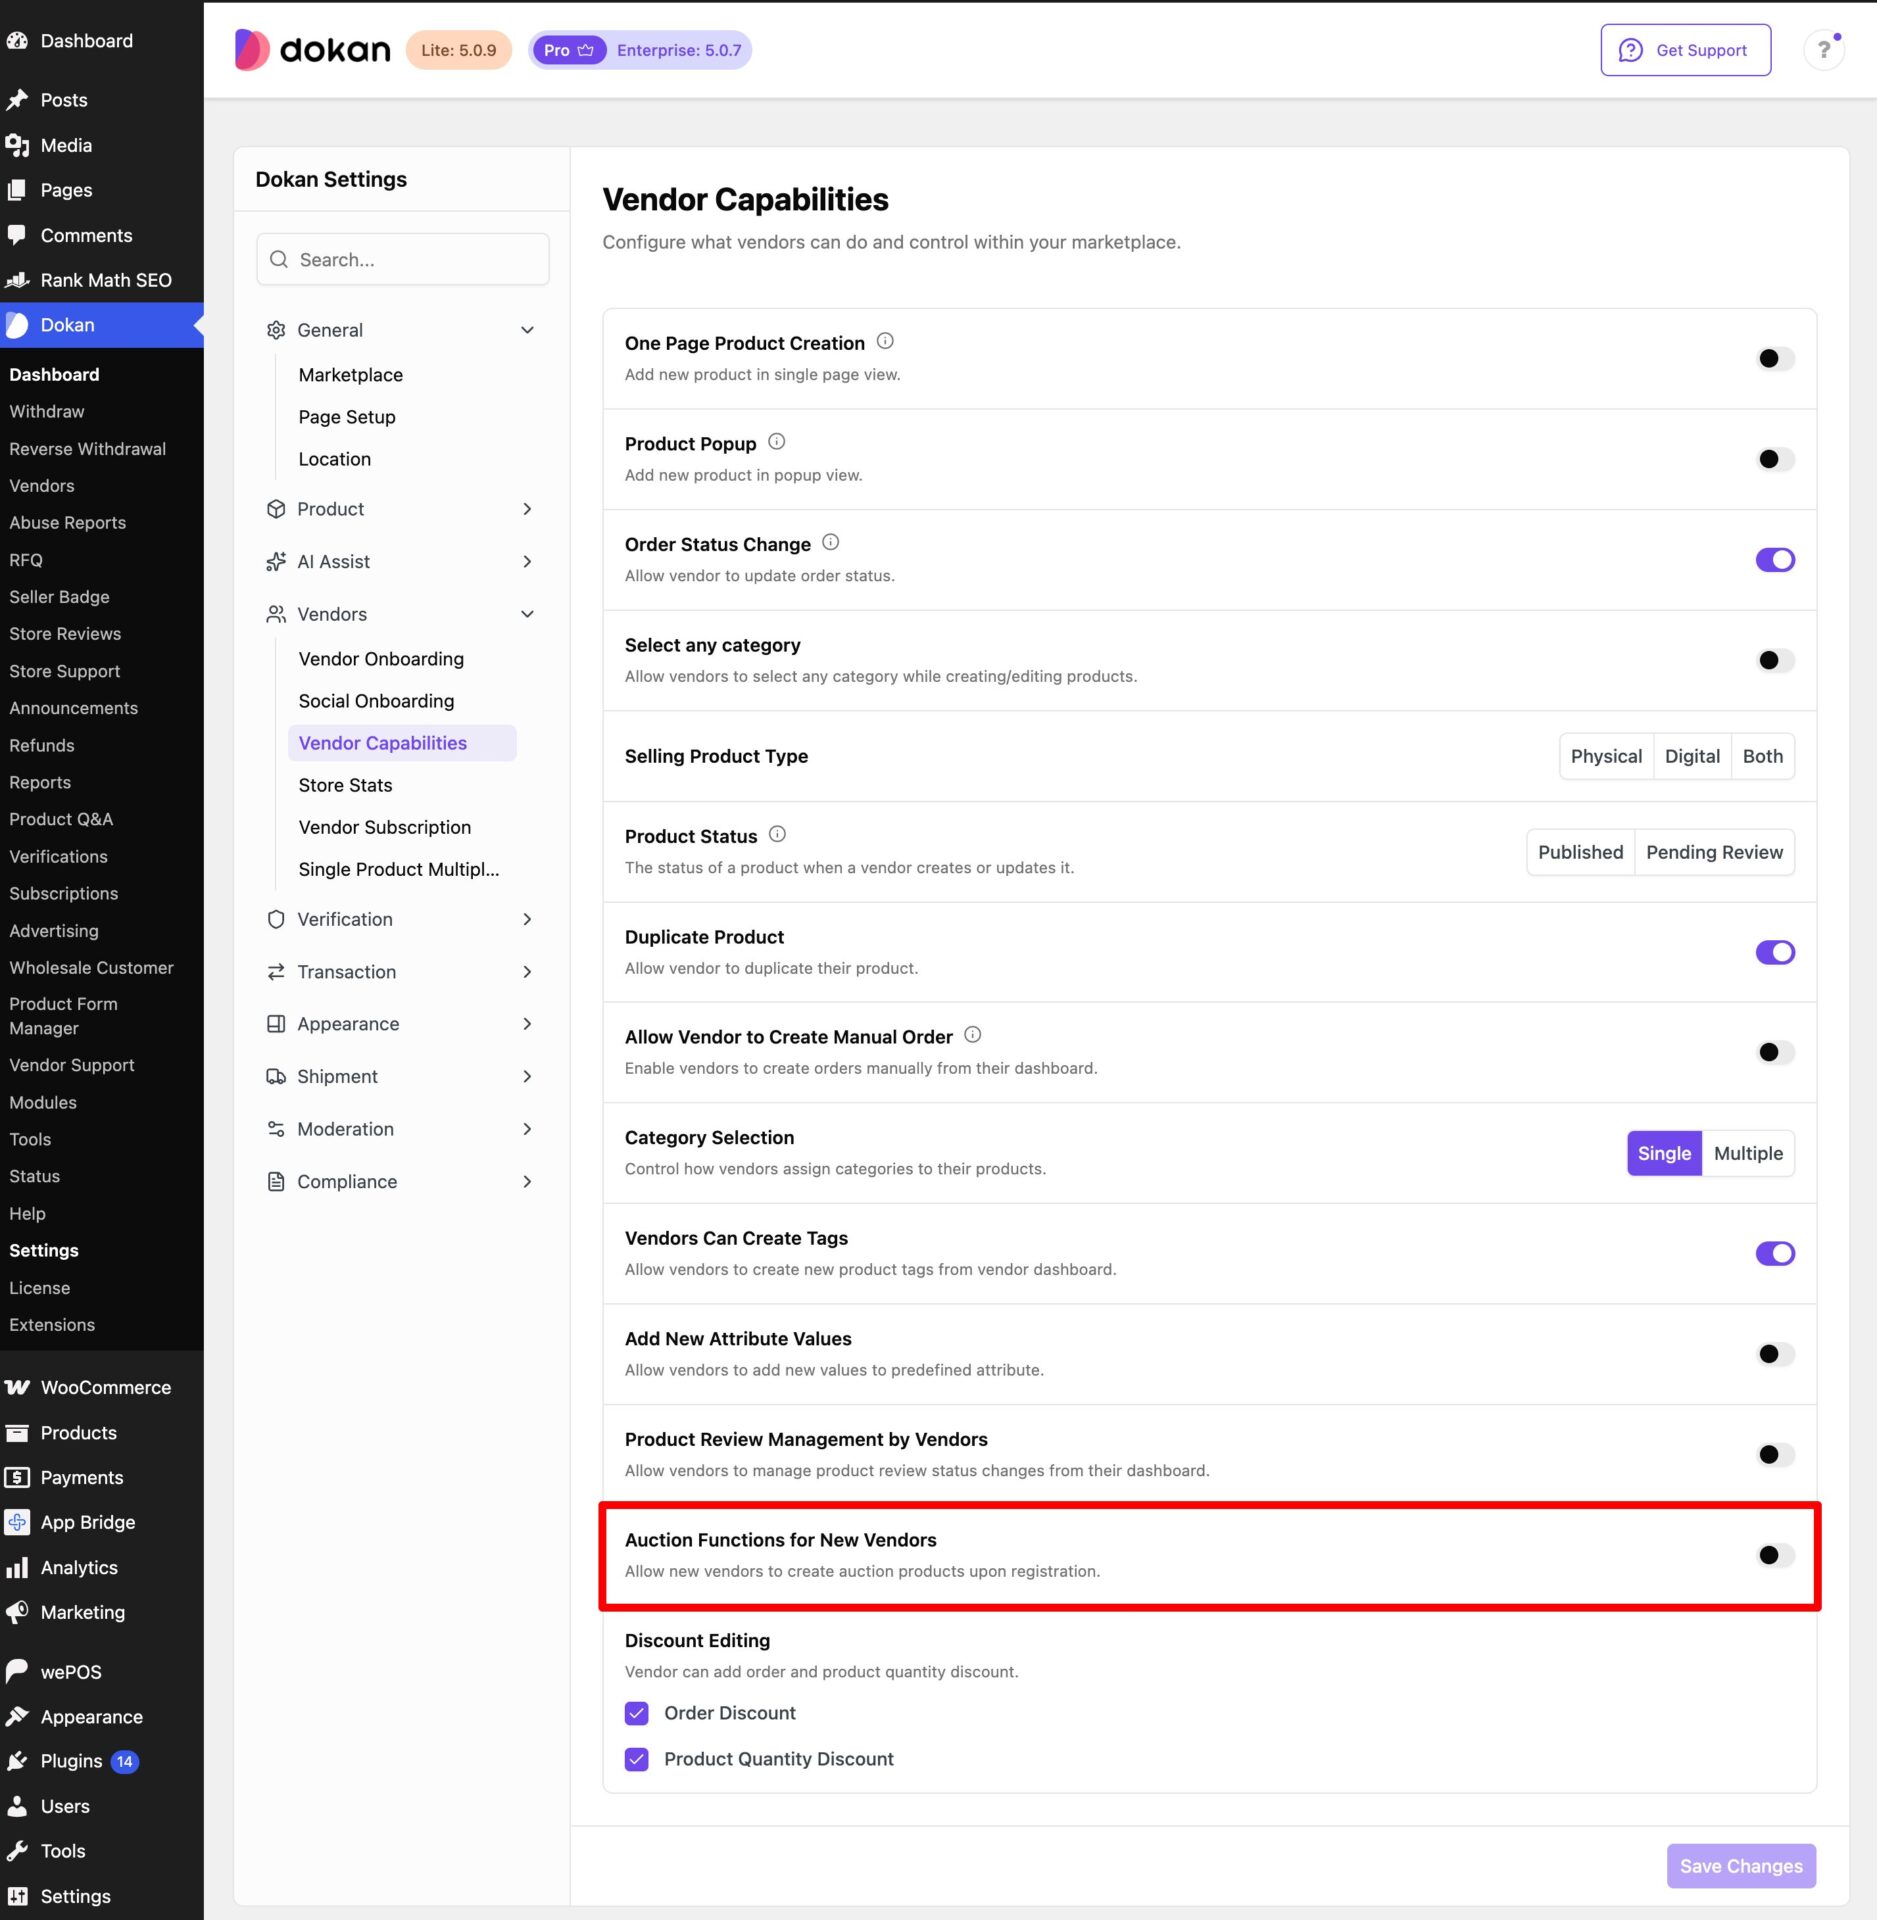Set Product Status to Pending Review
This screenshot has height=1920, width=1877.
click(1714, 852)
